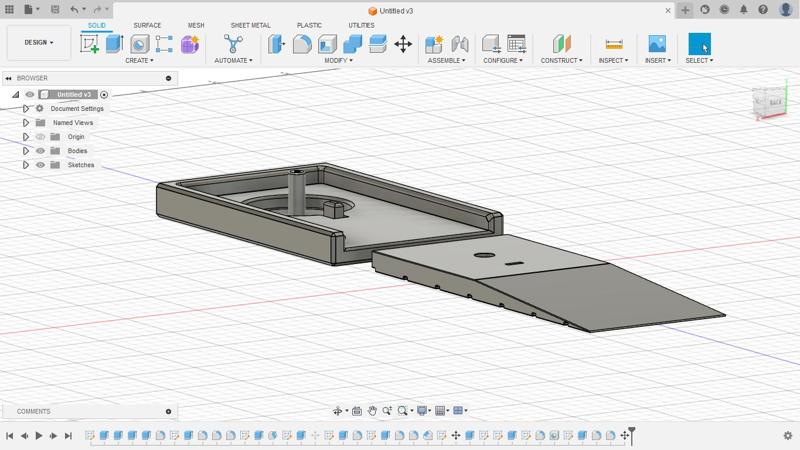The width and height of the screenshot is (800, 450).
Task: Expand the Document Settings tree node
Action: coord(27,109)
